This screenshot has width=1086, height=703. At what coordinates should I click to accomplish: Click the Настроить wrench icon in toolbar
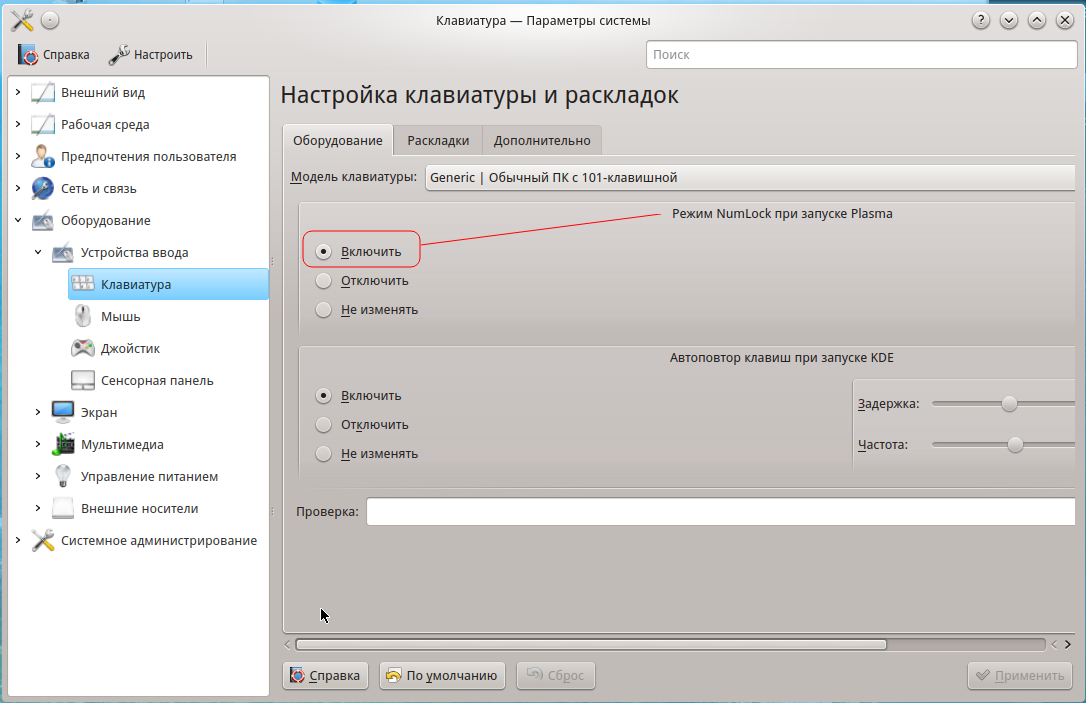tap(119, 55)
